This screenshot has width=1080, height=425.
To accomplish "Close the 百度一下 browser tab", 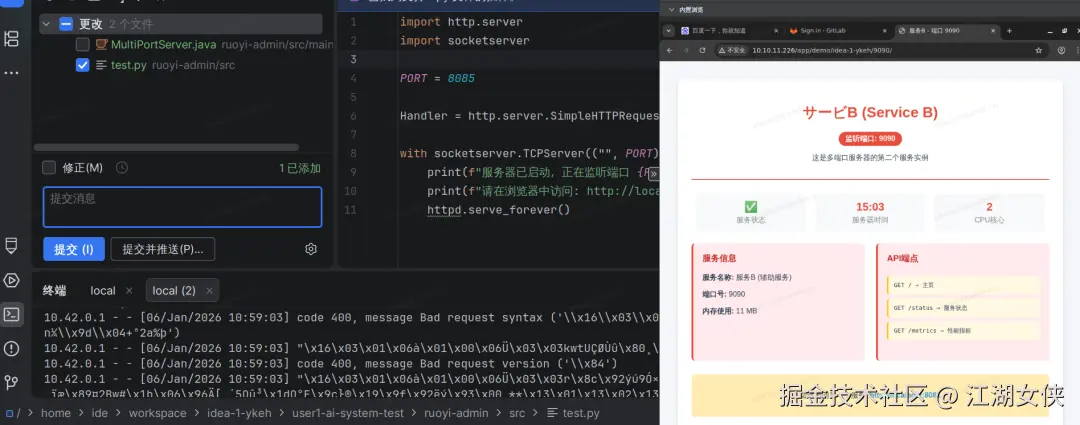I will 776,31.
